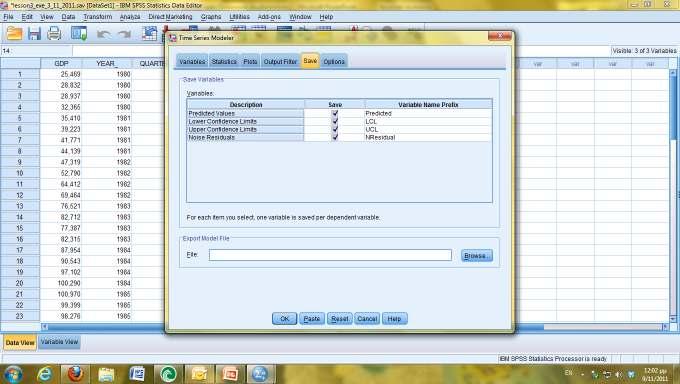Click the network tray icon
Image resolution: width=680 pixels, height=384 pixels.
[x=607, y=374]
